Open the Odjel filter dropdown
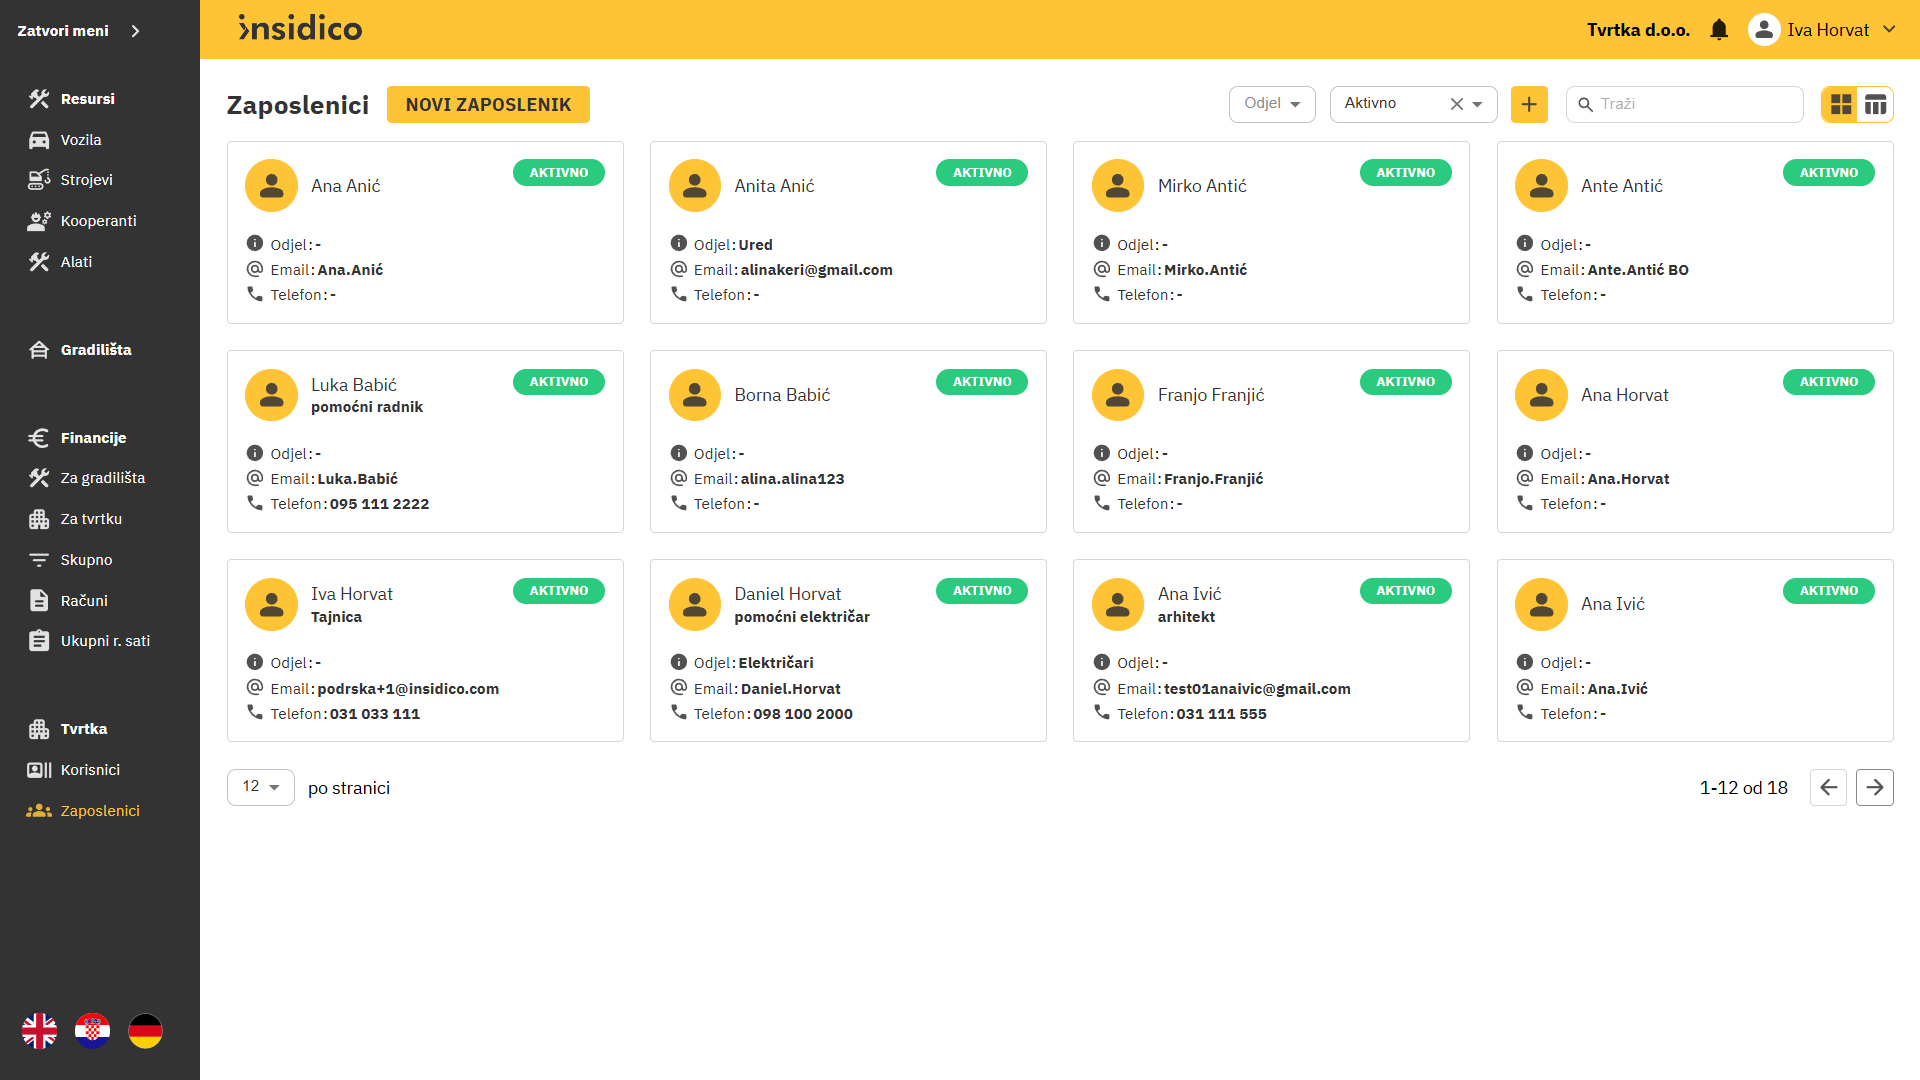The width and height of the screenshot is (1920, 1080). [1271, 104]
